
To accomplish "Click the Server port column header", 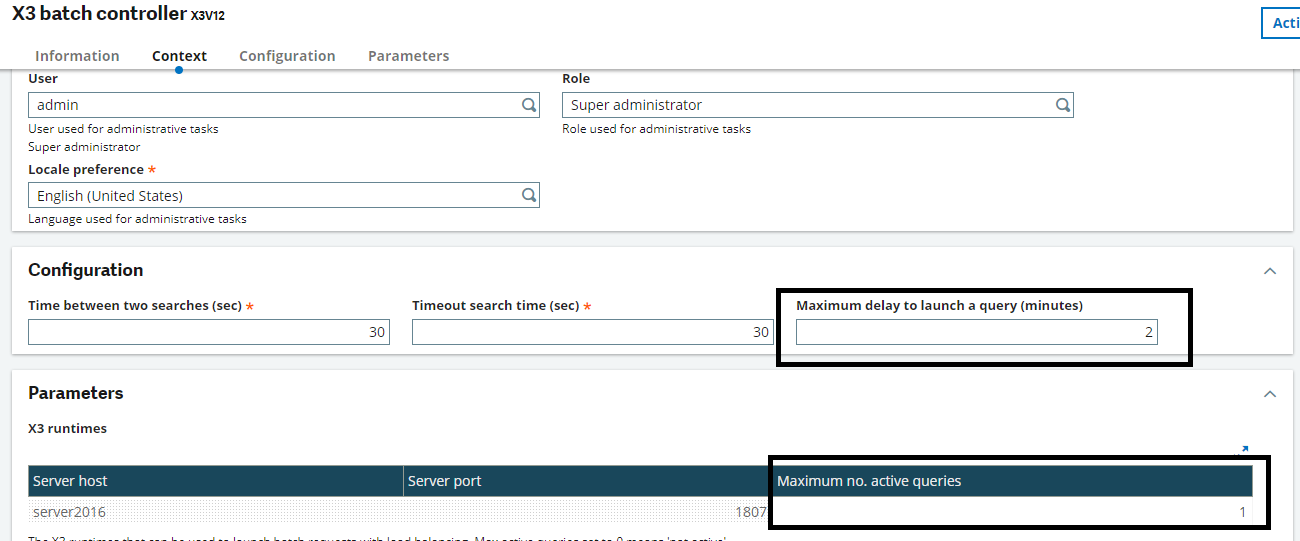I will click(x=588, y=481).
